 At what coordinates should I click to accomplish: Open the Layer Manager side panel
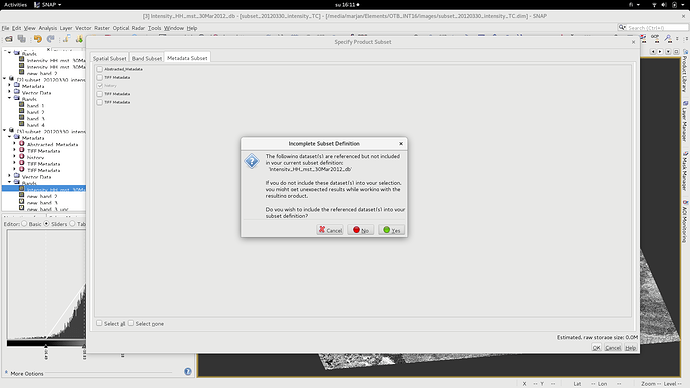tap(685, 121)
